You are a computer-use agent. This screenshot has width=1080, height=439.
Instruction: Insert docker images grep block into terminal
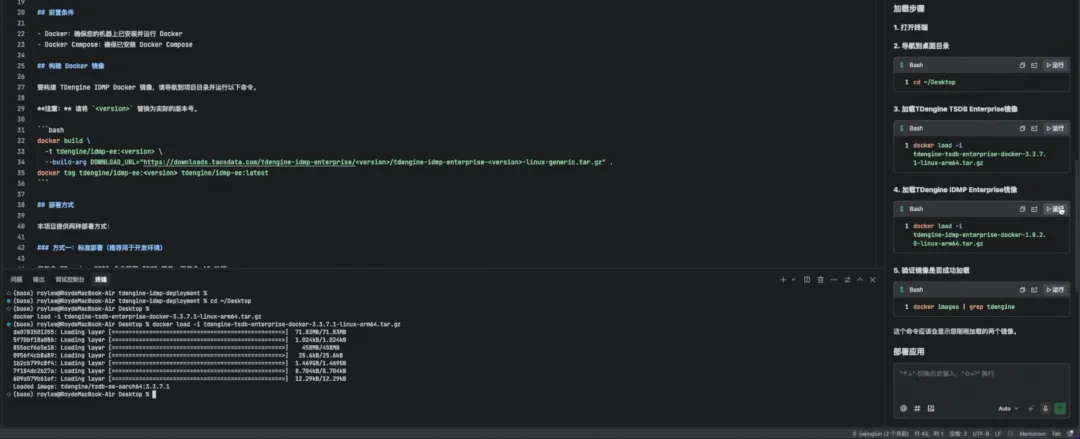(x=1034, y=289)
